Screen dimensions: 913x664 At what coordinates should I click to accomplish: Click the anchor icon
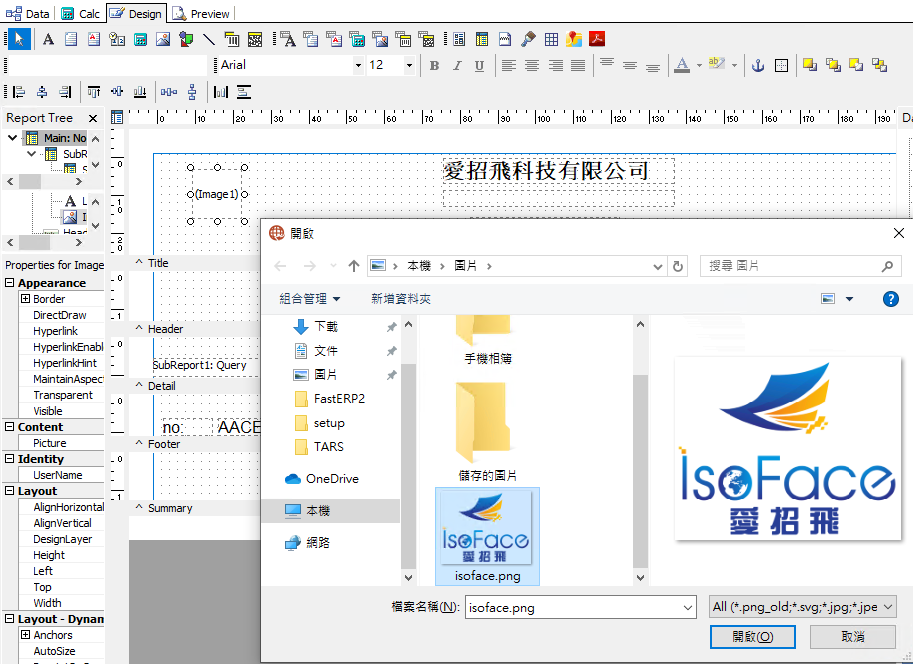coord(758,65)
